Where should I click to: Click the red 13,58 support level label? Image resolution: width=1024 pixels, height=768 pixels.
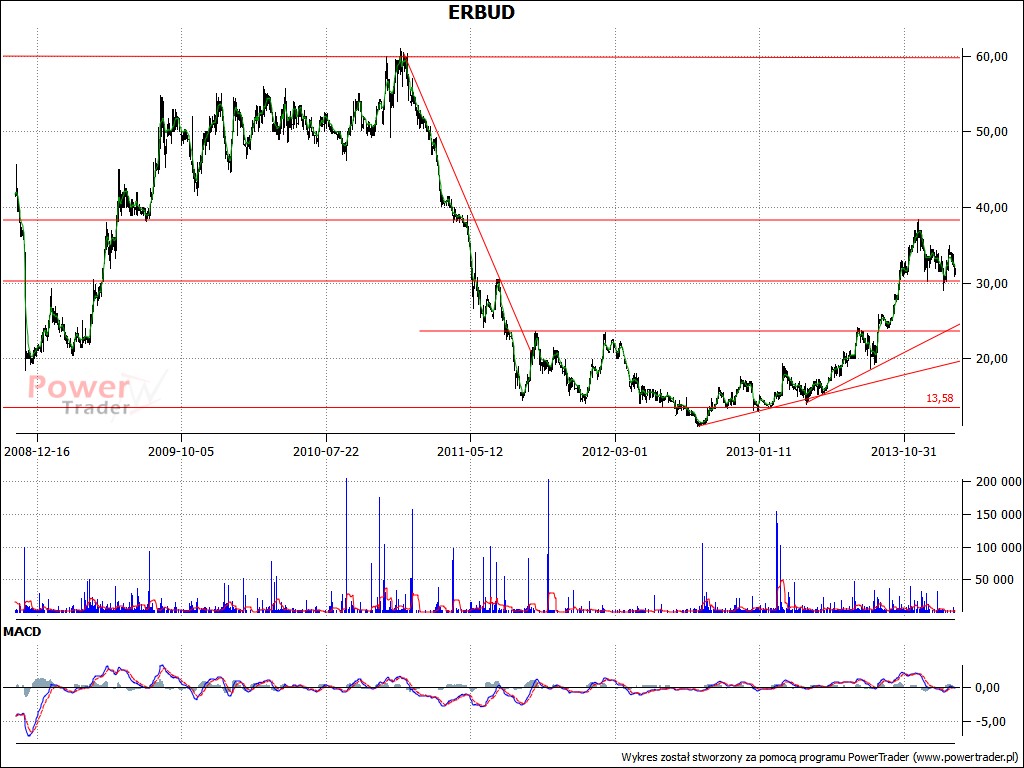(x=939, y=398)
